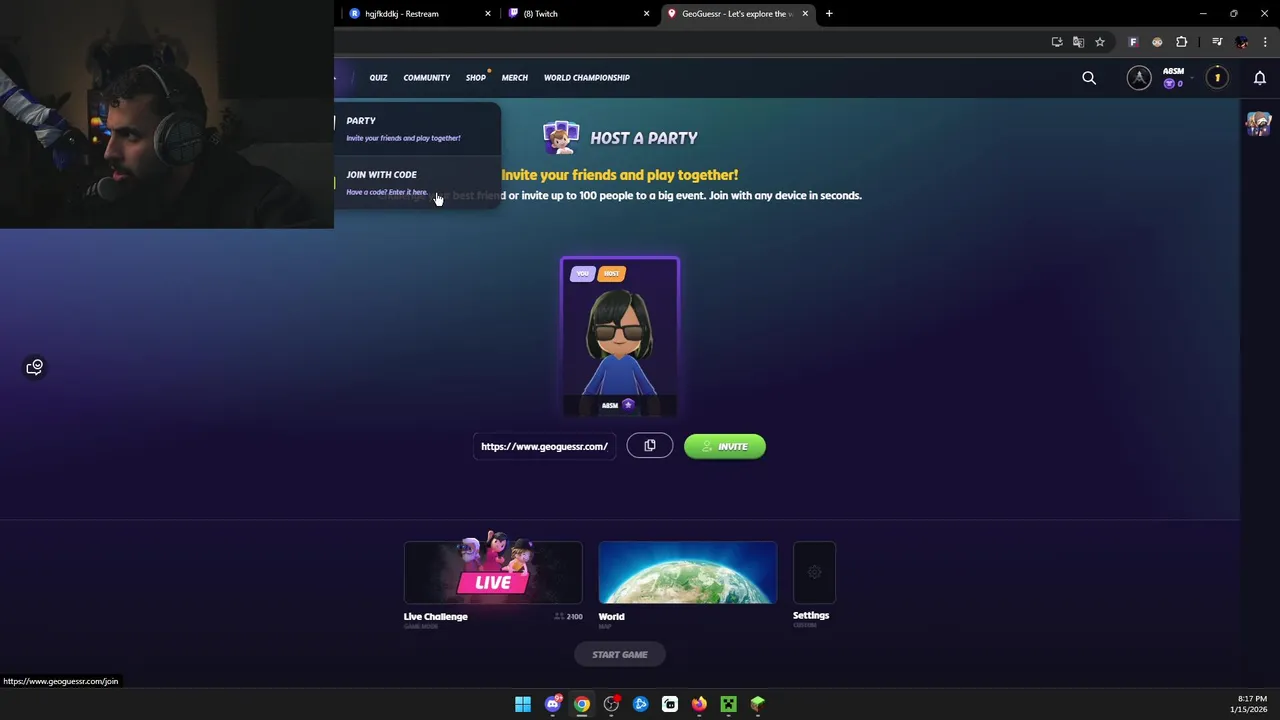Open the notifications bell
This screenshot has height=720, width=1280.
click(x=1260, y=78)
